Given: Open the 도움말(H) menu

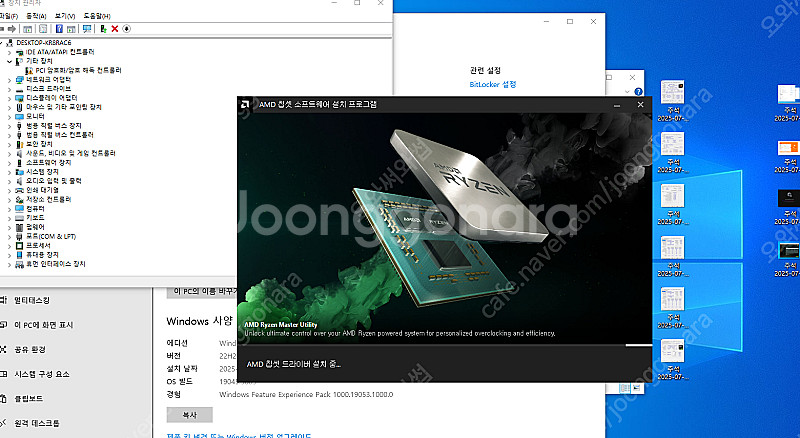Looking at the screenshot, I should 97,16.
